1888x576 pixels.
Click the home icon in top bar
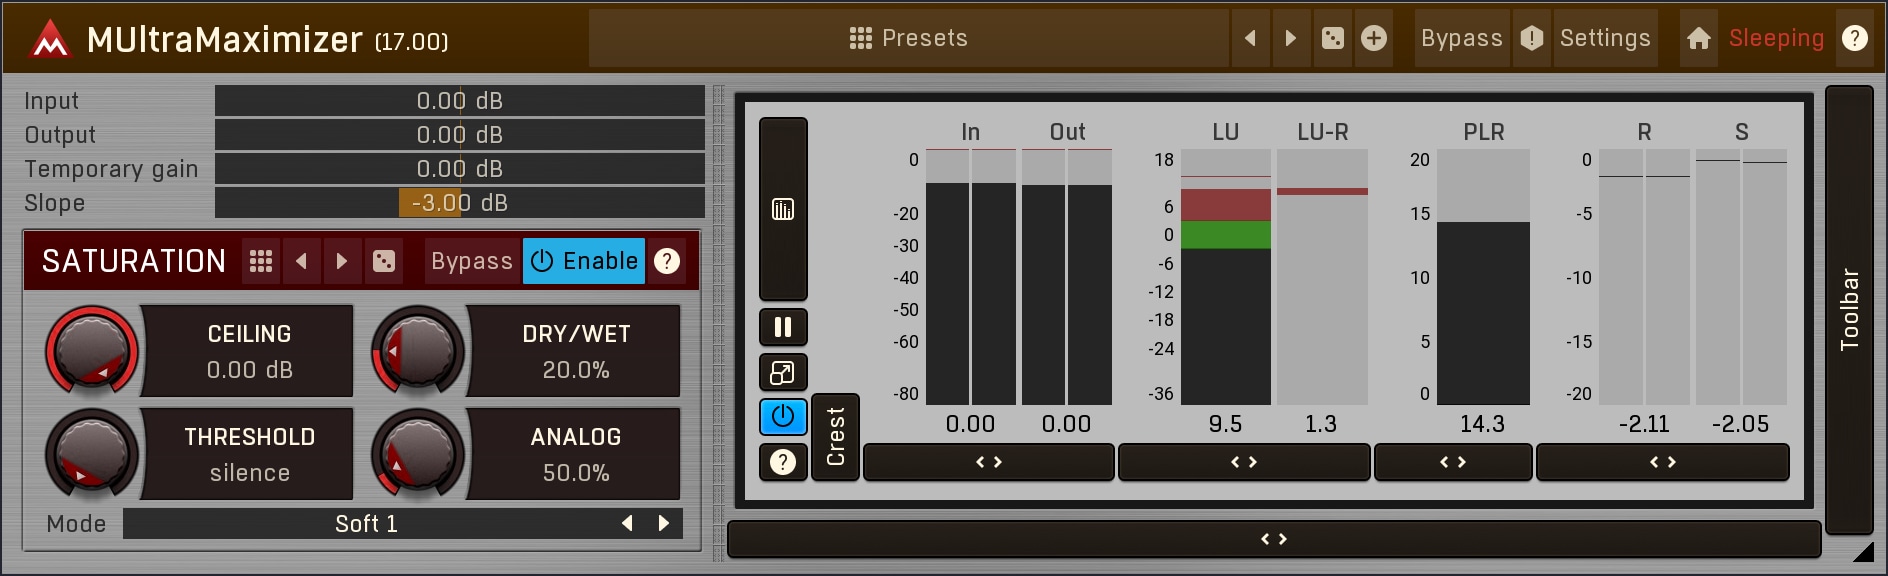(1698, 38)
